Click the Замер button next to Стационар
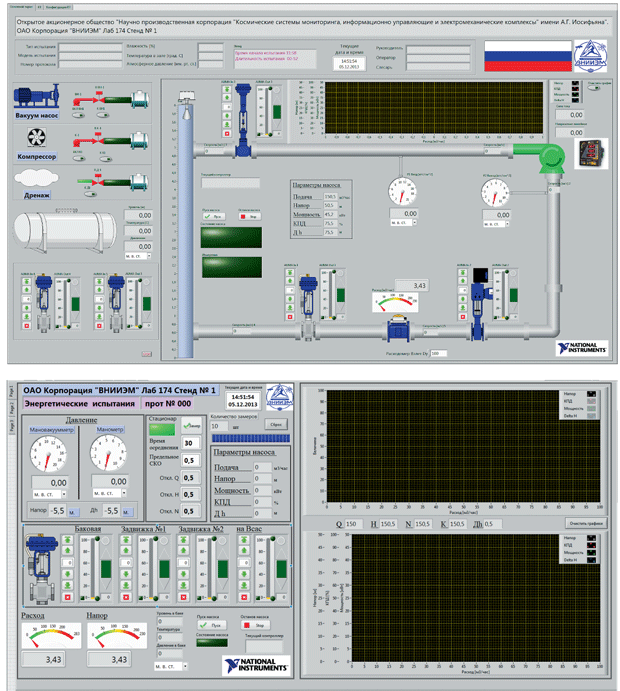 [192, 426]
